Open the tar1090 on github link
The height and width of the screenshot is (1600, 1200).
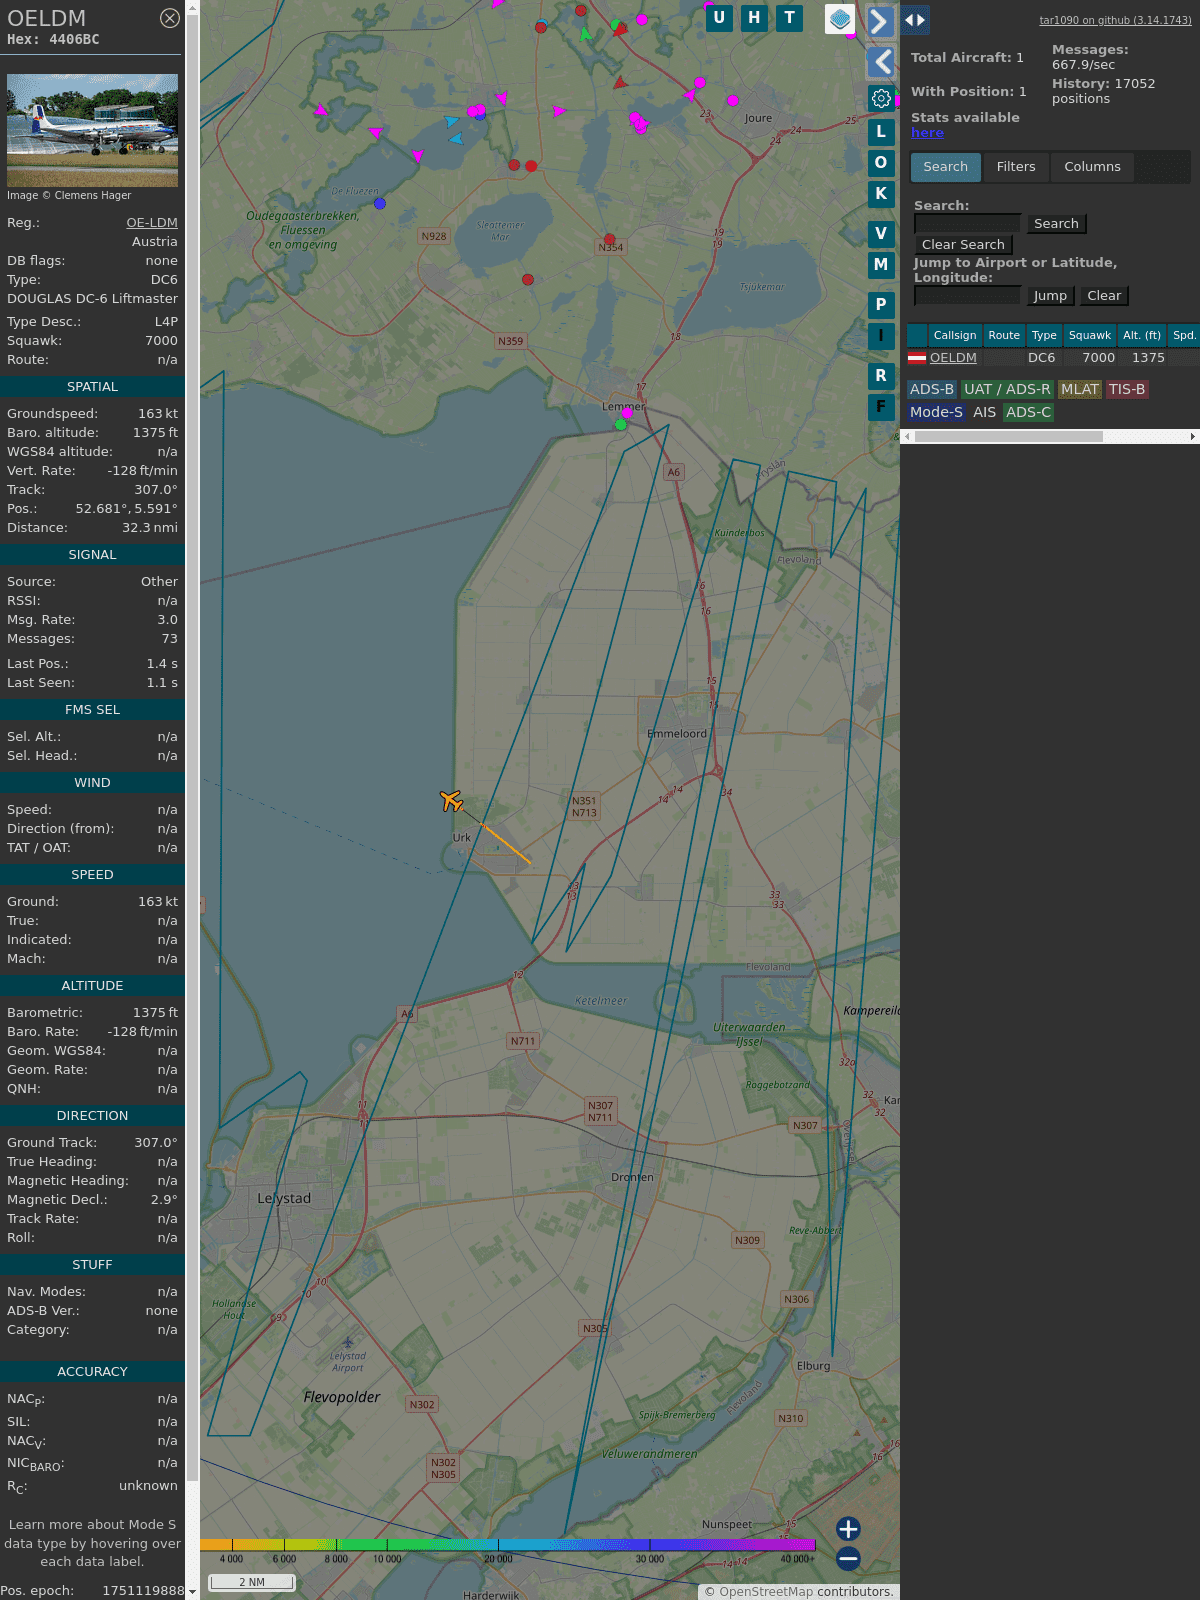click(1115, 20)
